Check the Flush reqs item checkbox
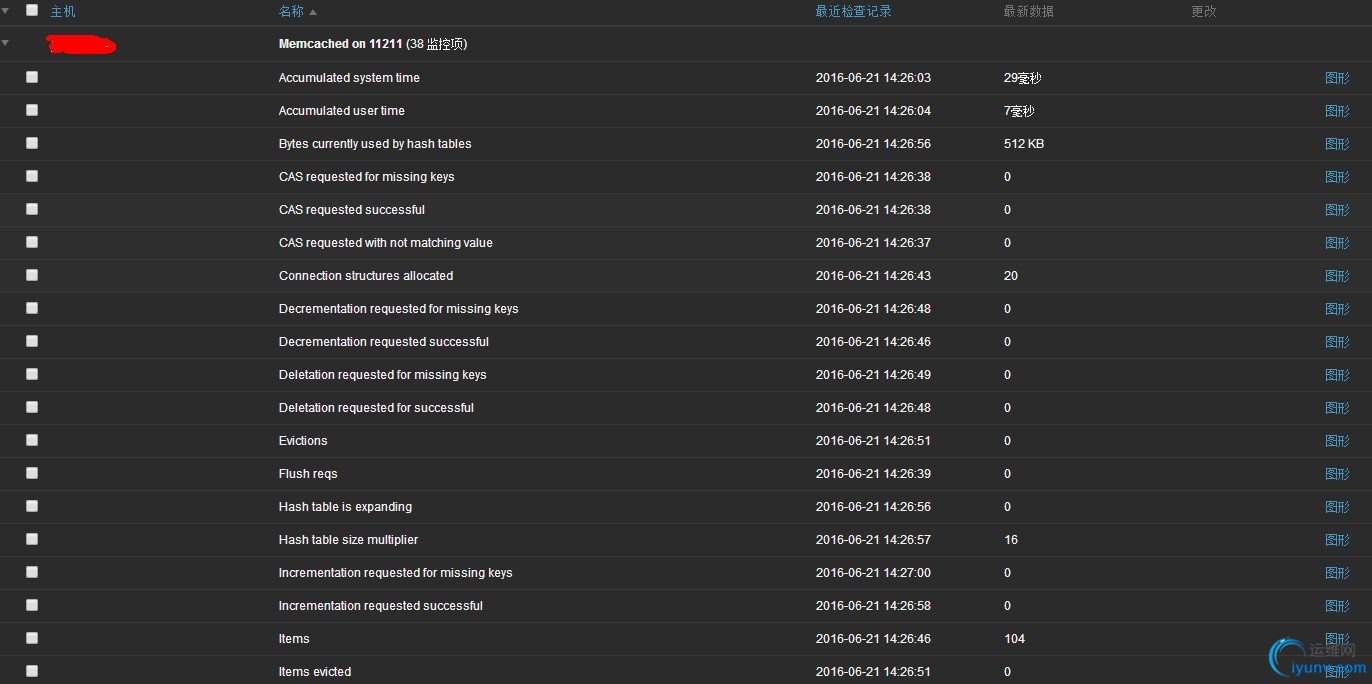This screenshot has width=1372, height=684. coord(31,473)
